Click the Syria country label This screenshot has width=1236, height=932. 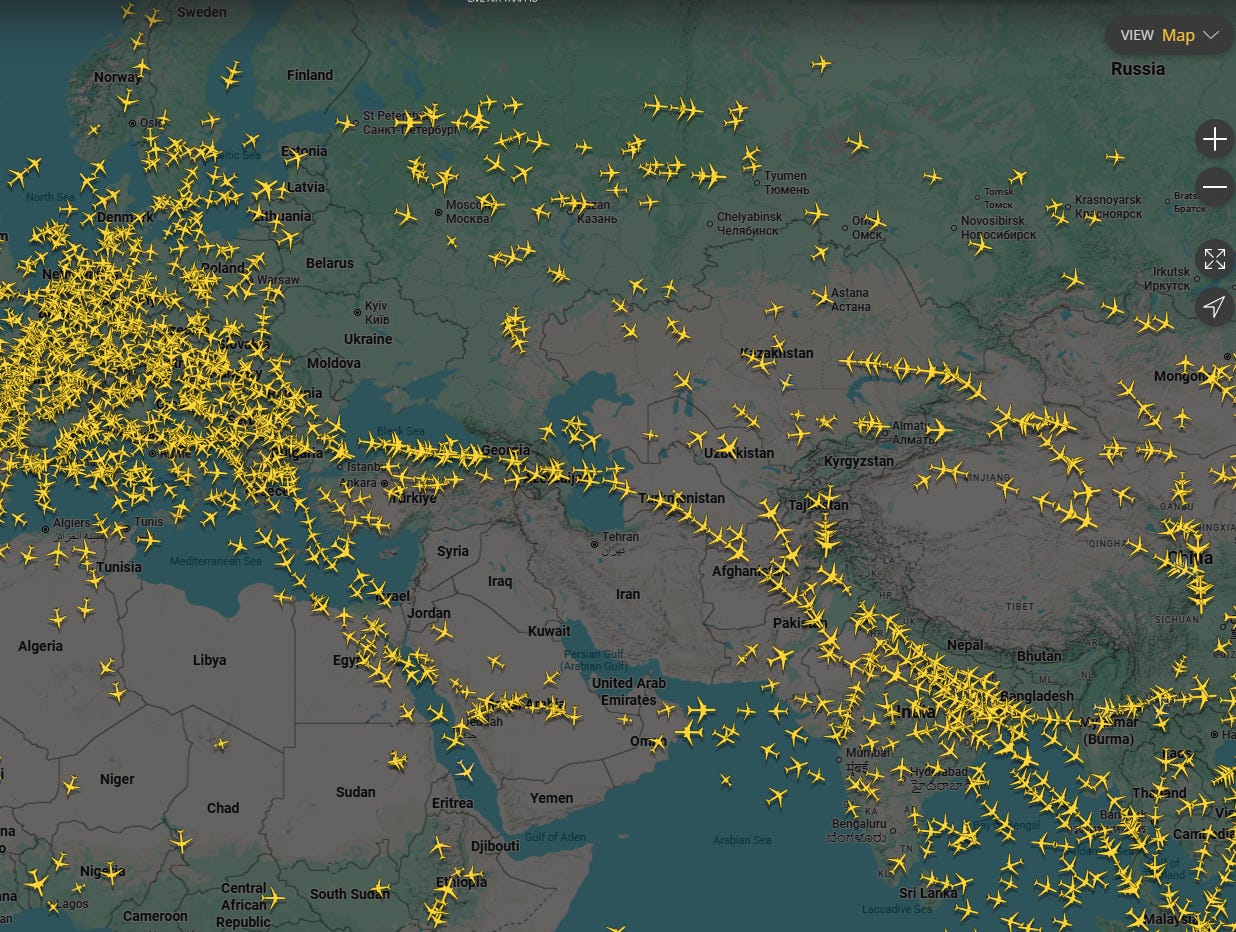tap(452, 551)
